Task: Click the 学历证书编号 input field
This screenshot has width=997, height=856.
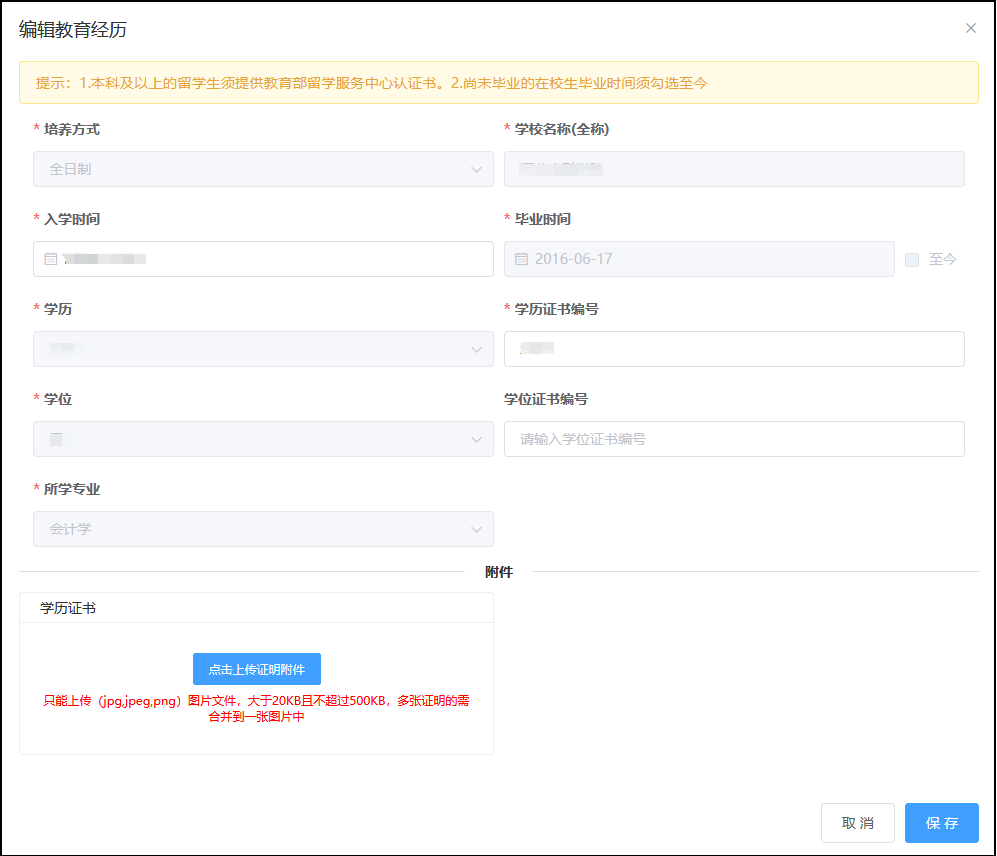Action: click(734, 349)
